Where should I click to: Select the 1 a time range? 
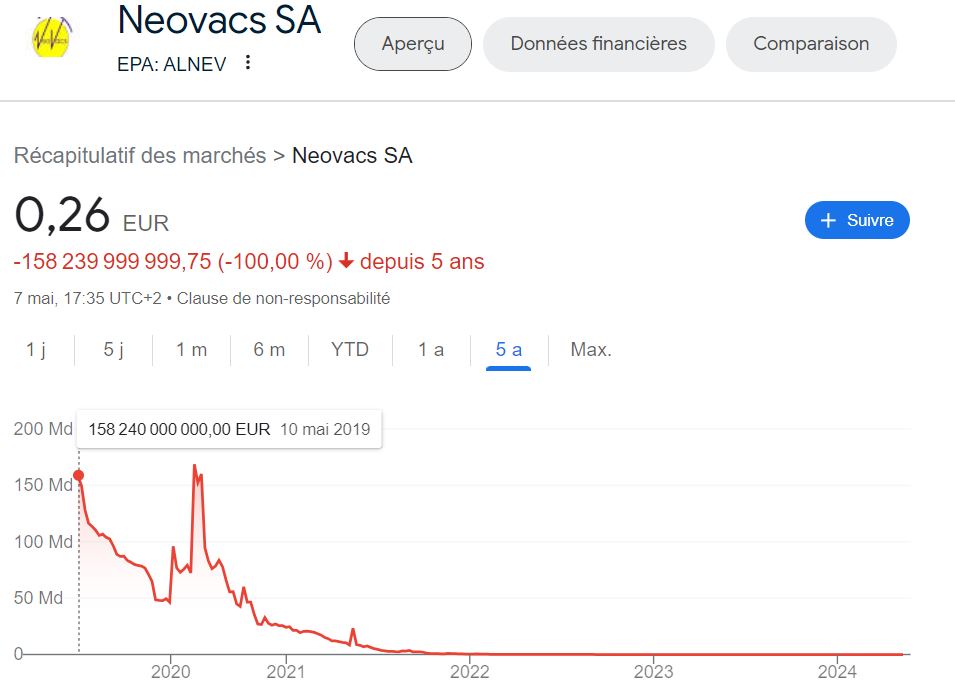click(431, 349)
